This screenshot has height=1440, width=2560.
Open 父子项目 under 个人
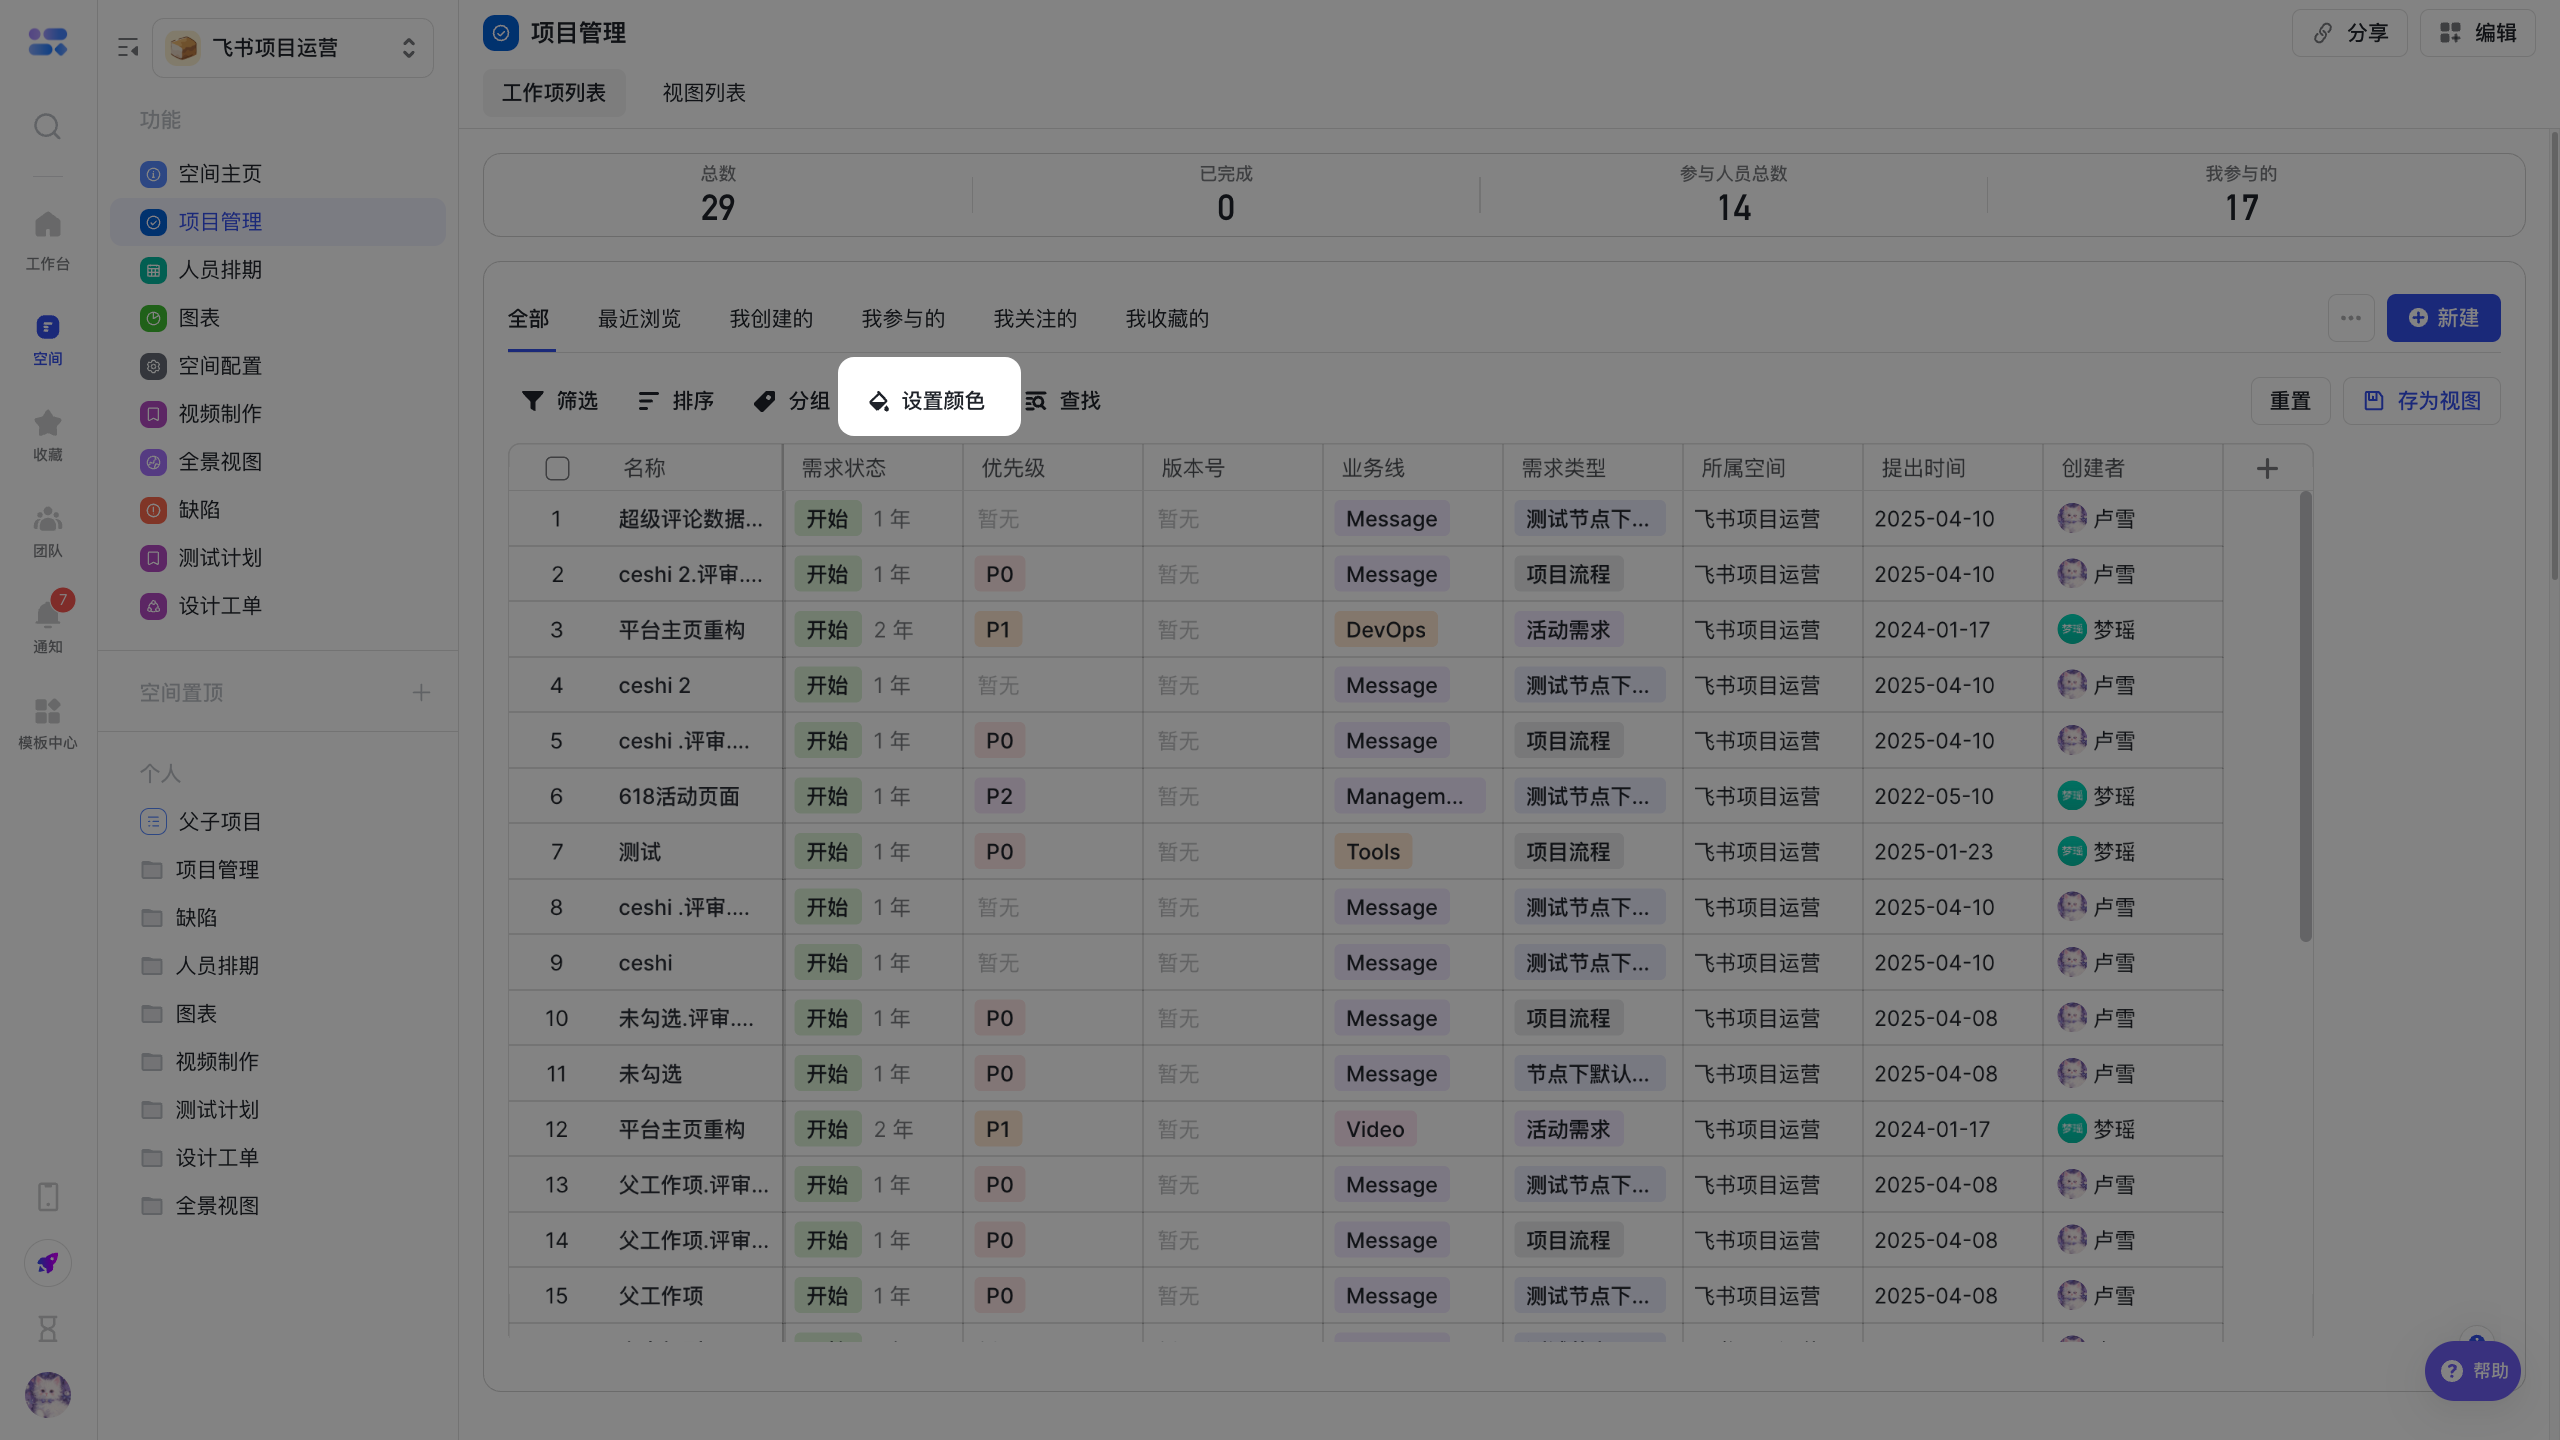point(278,822)
